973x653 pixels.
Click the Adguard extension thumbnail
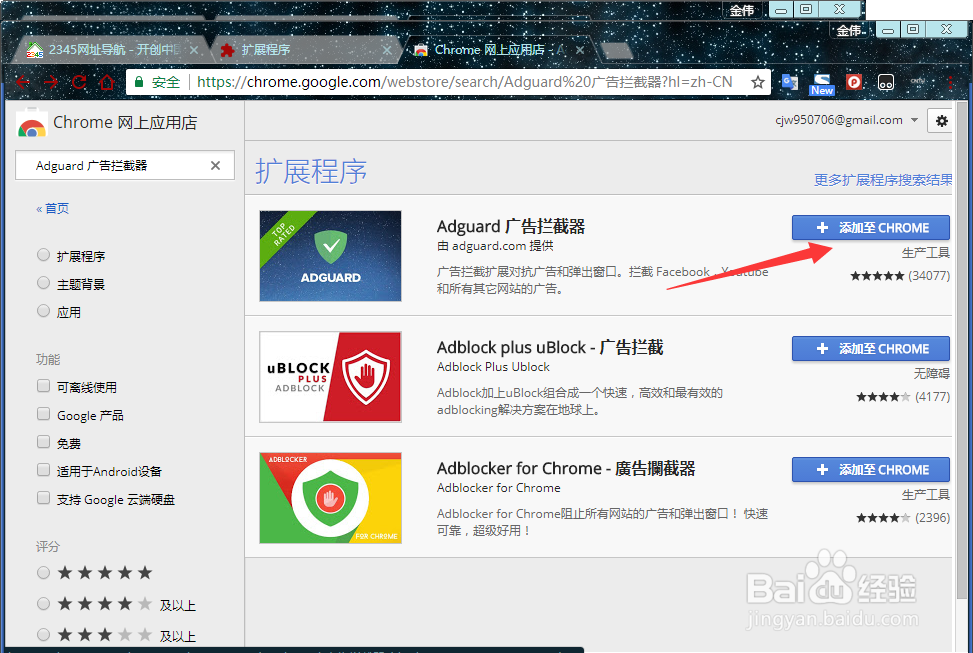pos(330,256)
